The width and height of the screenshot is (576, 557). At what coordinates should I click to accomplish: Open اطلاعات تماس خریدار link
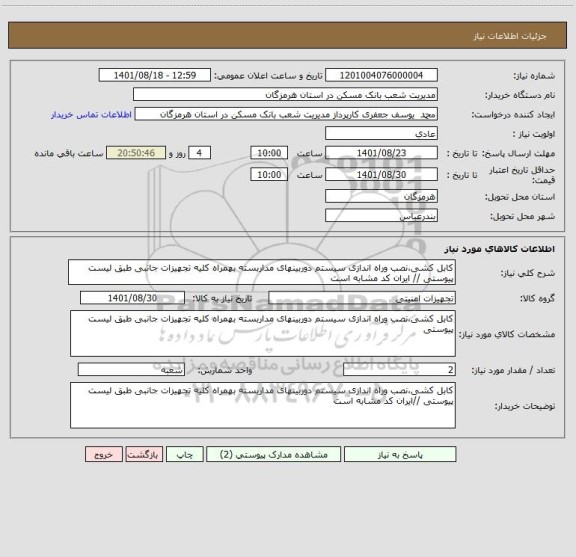(x=91, y=115)
